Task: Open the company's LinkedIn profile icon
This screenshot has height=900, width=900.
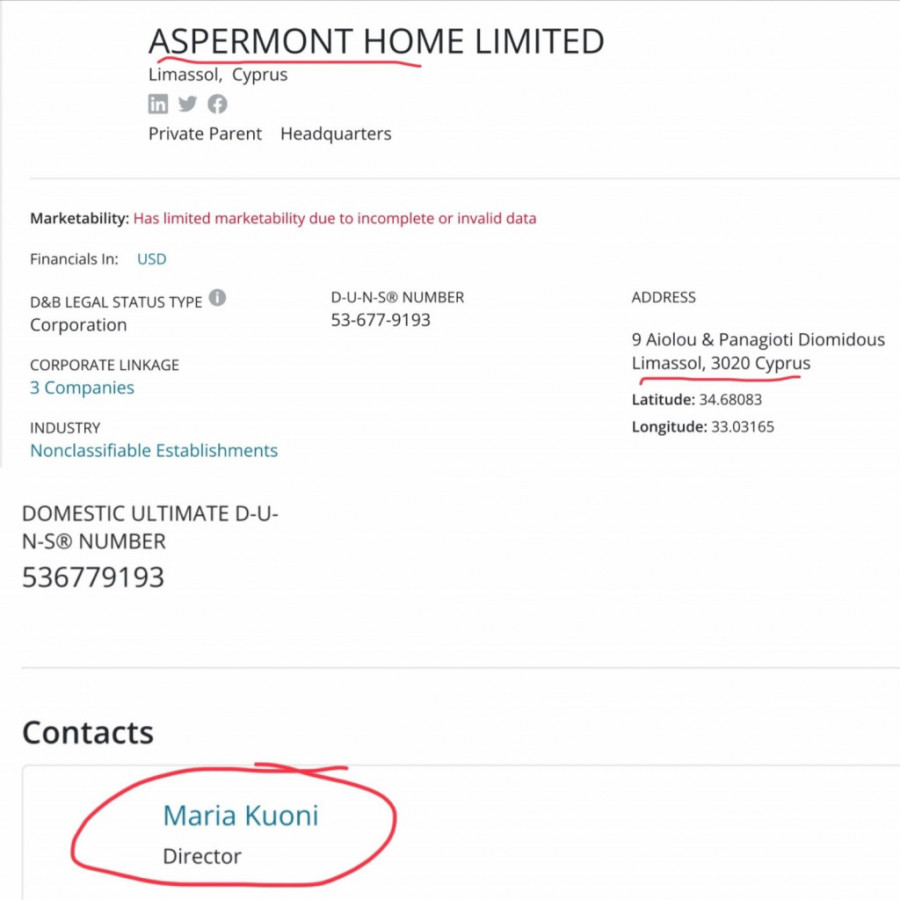Action: pyautogui.click(x=158, y=104)
